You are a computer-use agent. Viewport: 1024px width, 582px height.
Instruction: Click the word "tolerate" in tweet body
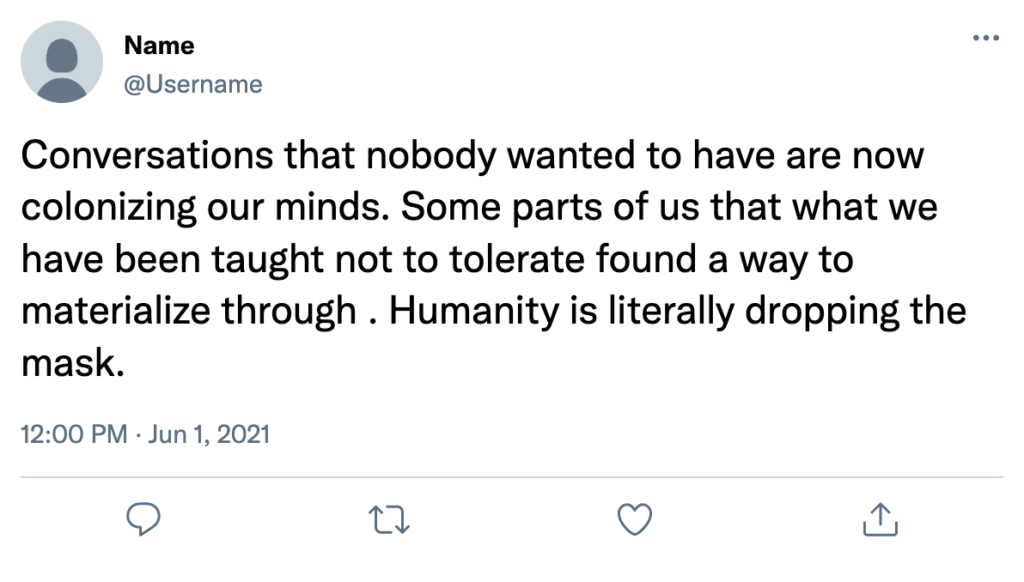518,259
